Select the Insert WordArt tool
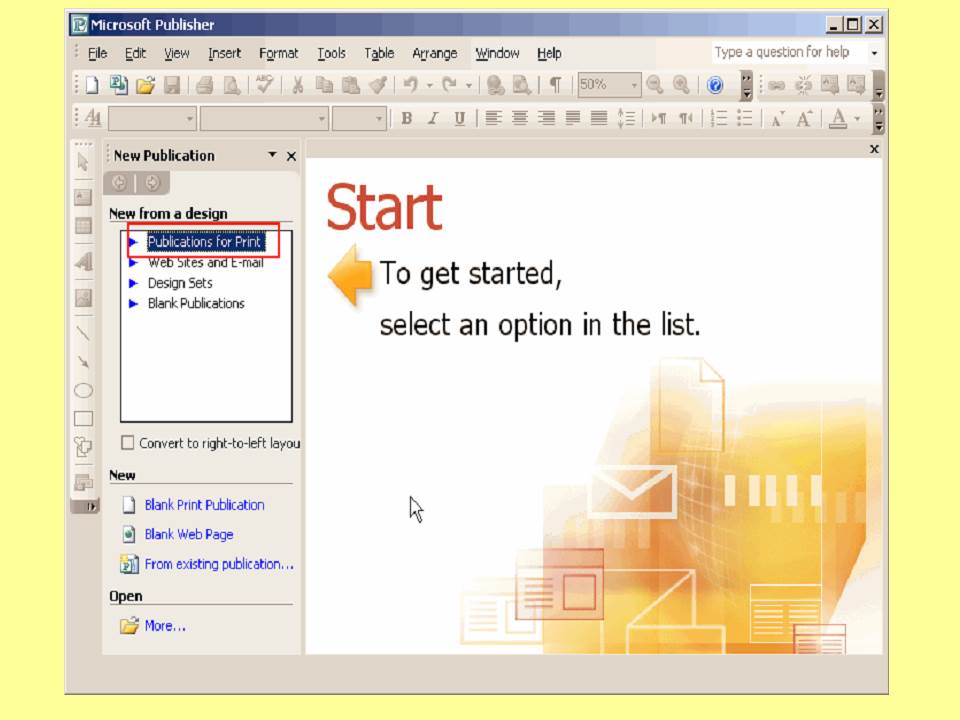Screen dimensions: 960x720 point(83,261)
